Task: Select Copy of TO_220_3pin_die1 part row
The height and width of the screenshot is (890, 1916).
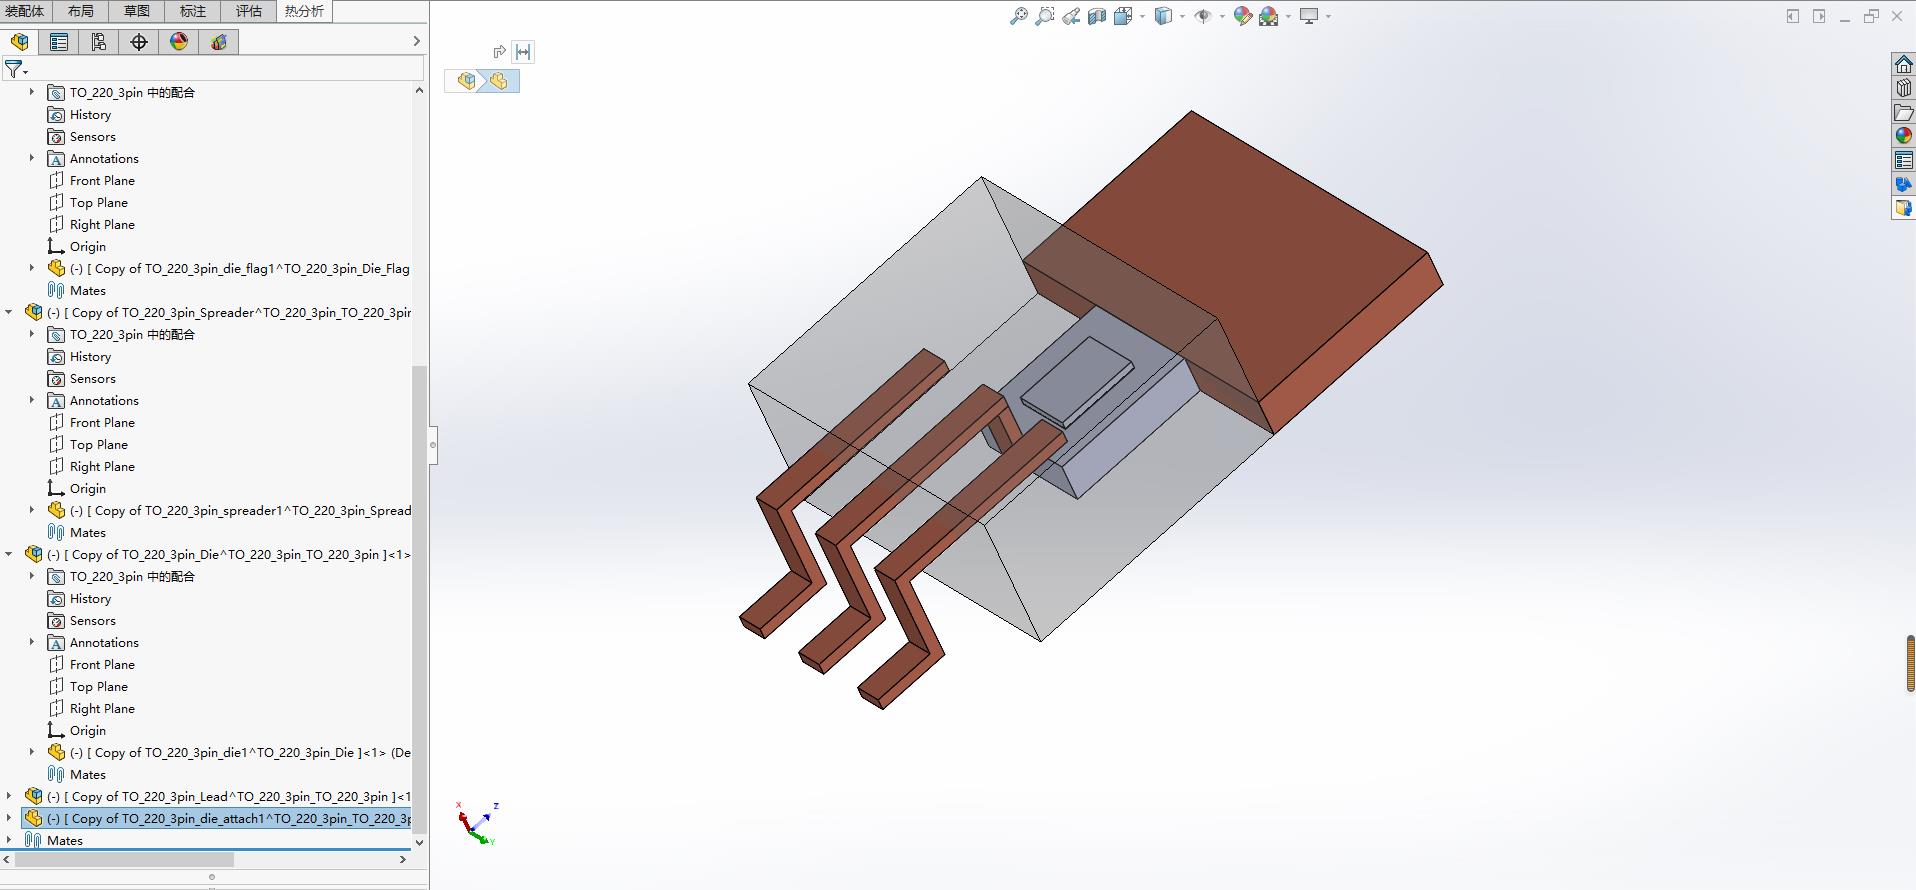Action: coord(228,752)
